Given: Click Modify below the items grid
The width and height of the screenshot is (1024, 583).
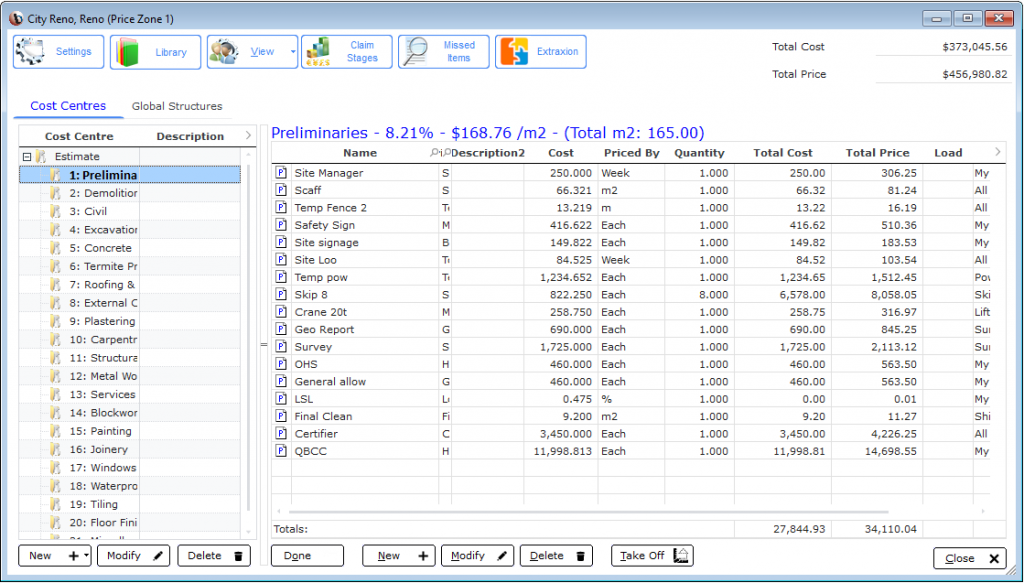Looking at the screenshot, I should (x=477, y=555).
